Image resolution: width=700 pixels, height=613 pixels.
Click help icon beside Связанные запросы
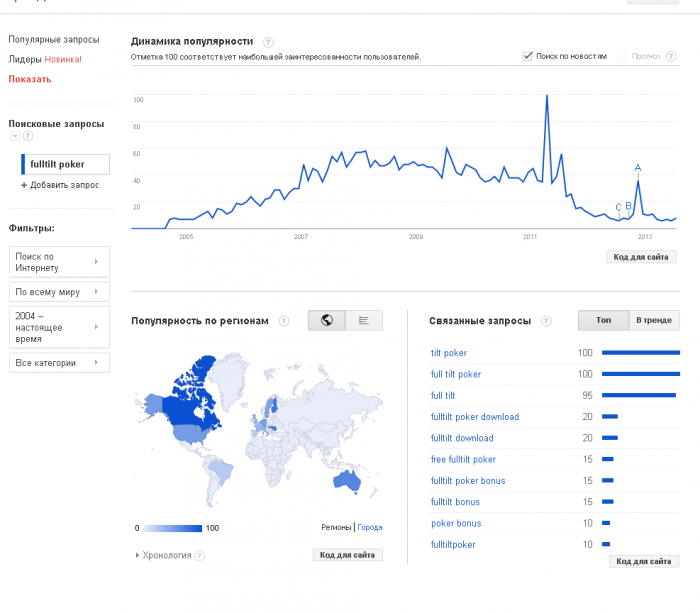(x=546, y=321)
